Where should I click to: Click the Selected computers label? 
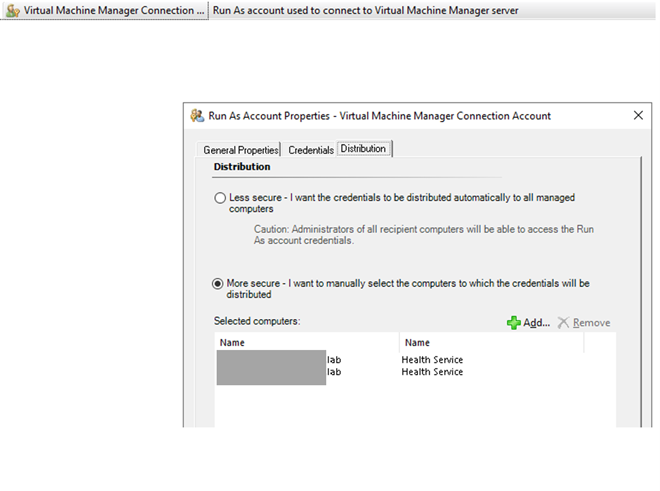click(x=257, y=321)
